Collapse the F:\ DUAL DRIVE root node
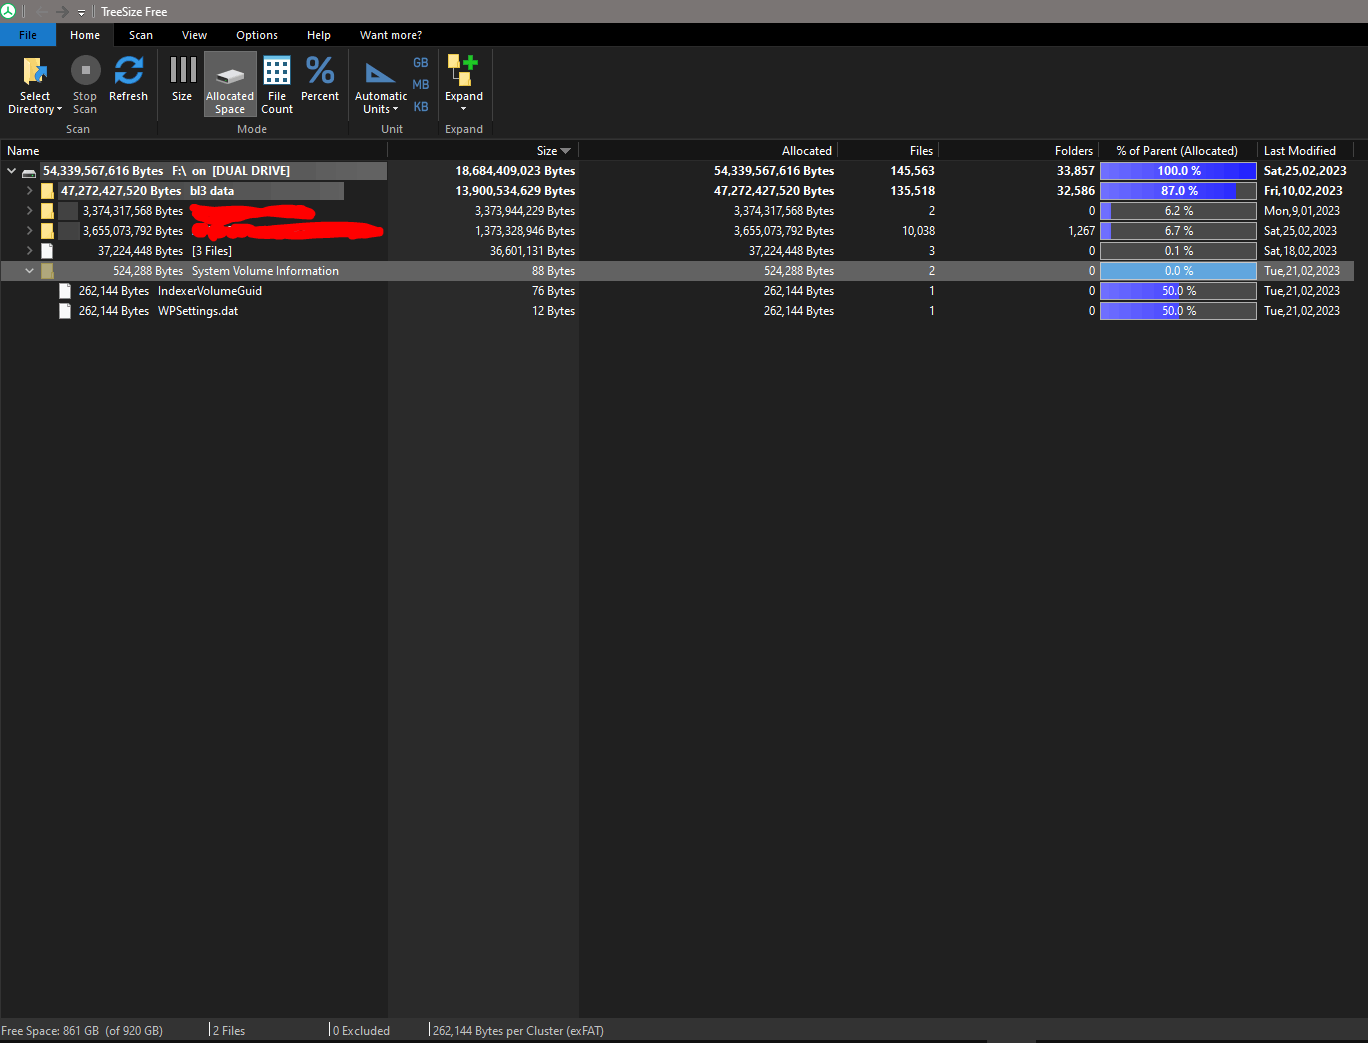Screen dimensions: 1368x1043 click(x=12, y=171)
